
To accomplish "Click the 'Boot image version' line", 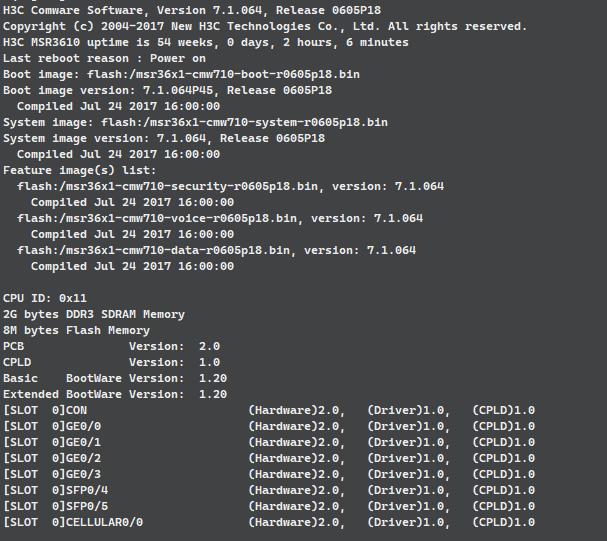I will tap(168, 90).
